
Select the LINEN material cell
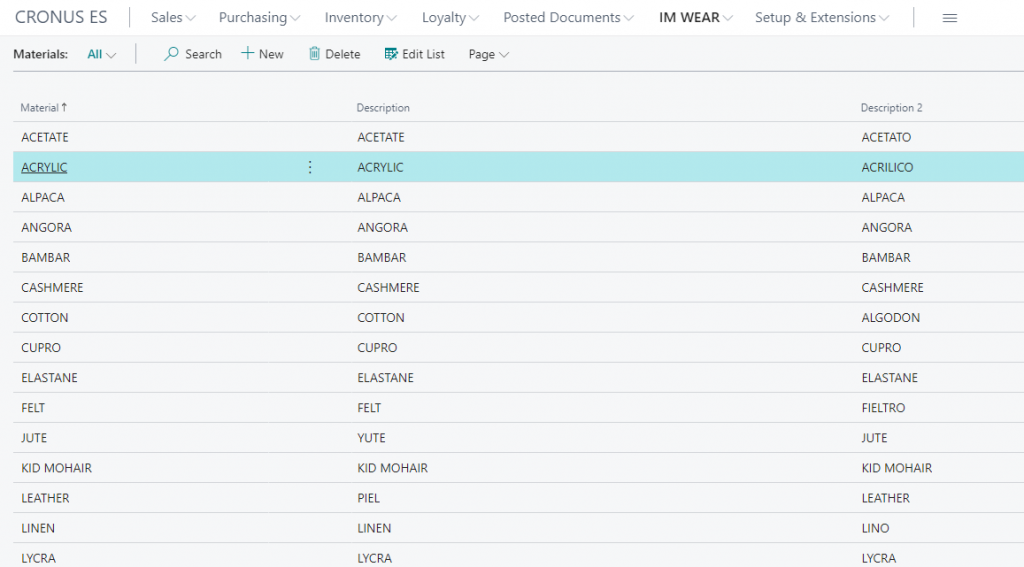pyautogui.click(x=37, y=528)
